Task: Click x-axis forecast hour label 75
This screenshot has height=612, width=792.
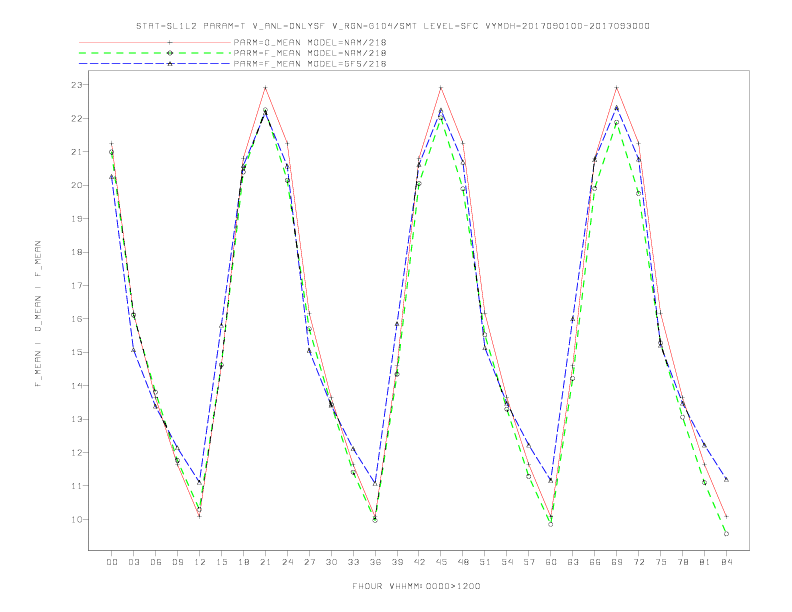Action: [x=661, y=562]
